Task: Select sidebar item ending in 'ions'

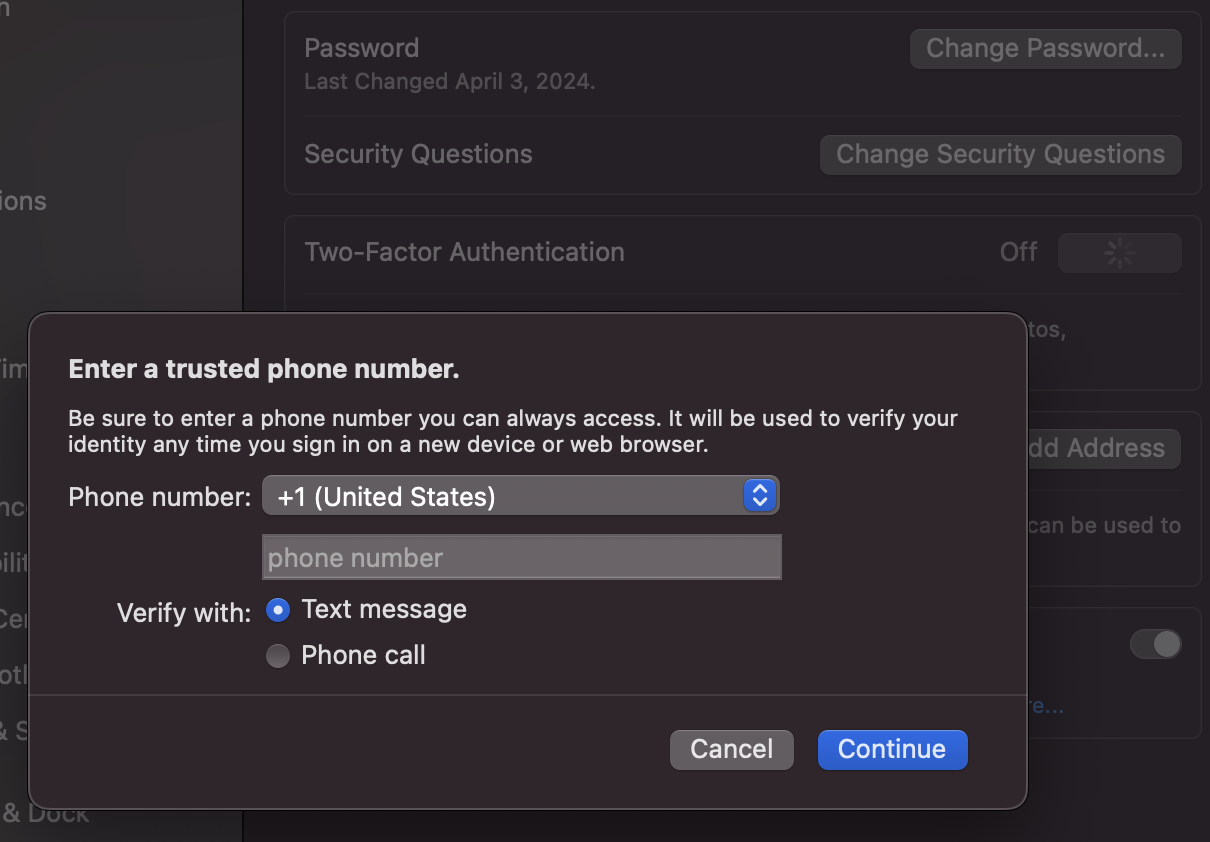Action: point(23,201)
